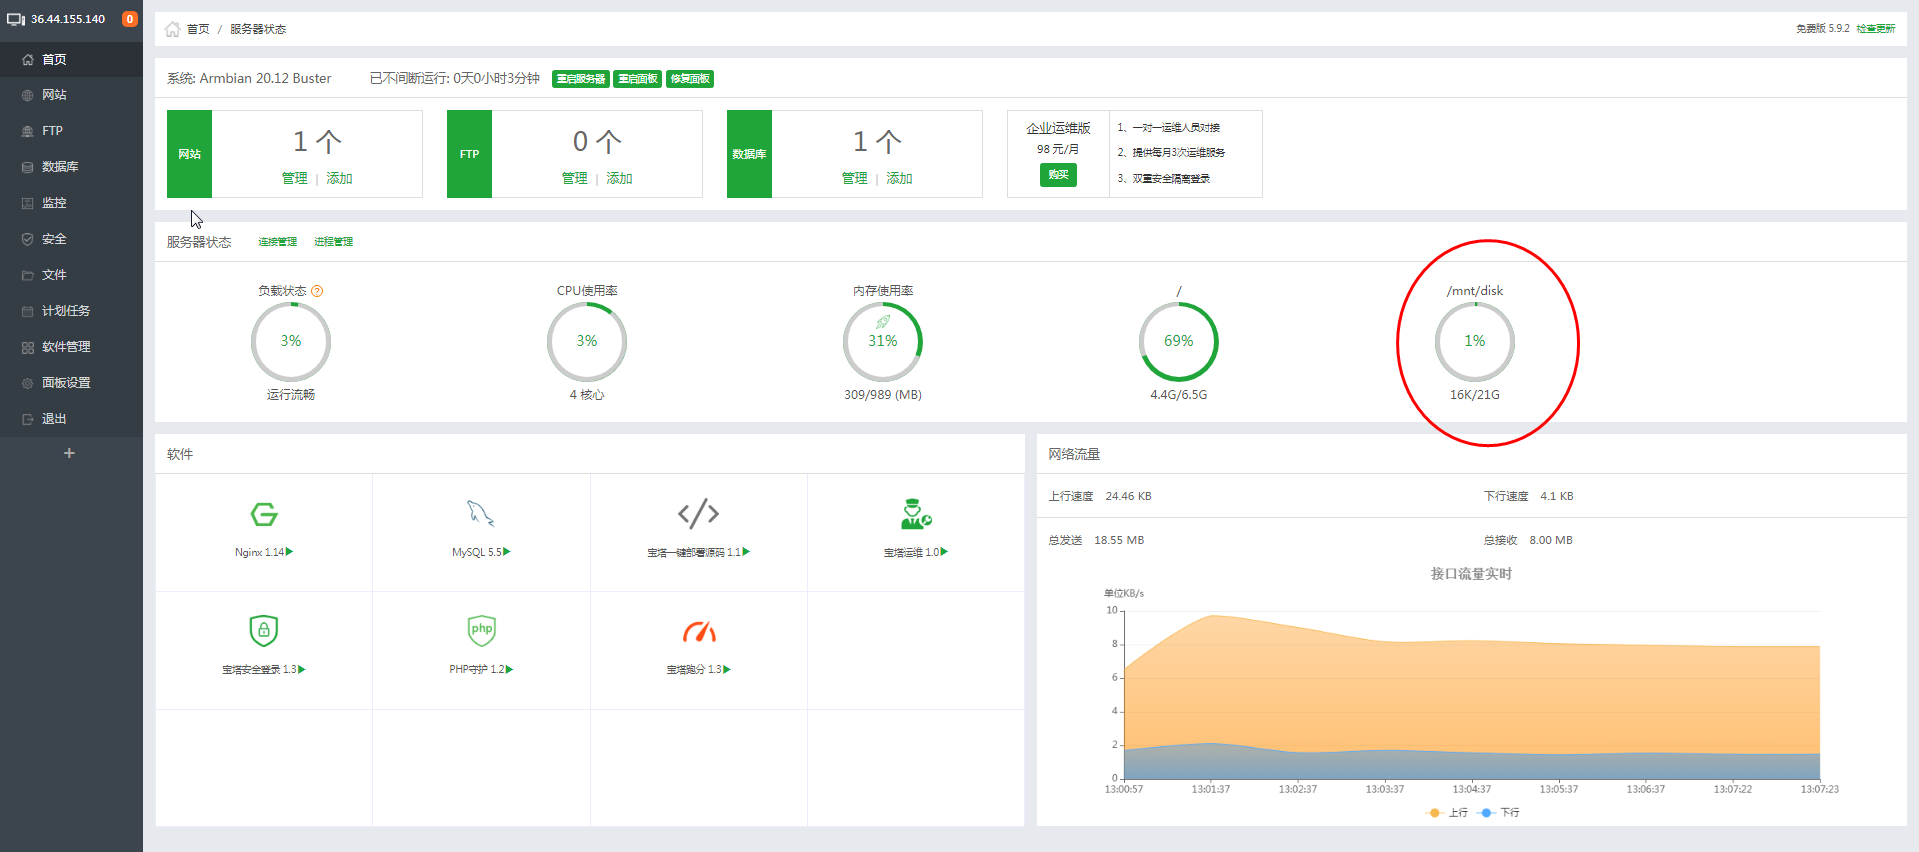Click the 内存使用率 memory gauge at 31%

click(883, 341)
